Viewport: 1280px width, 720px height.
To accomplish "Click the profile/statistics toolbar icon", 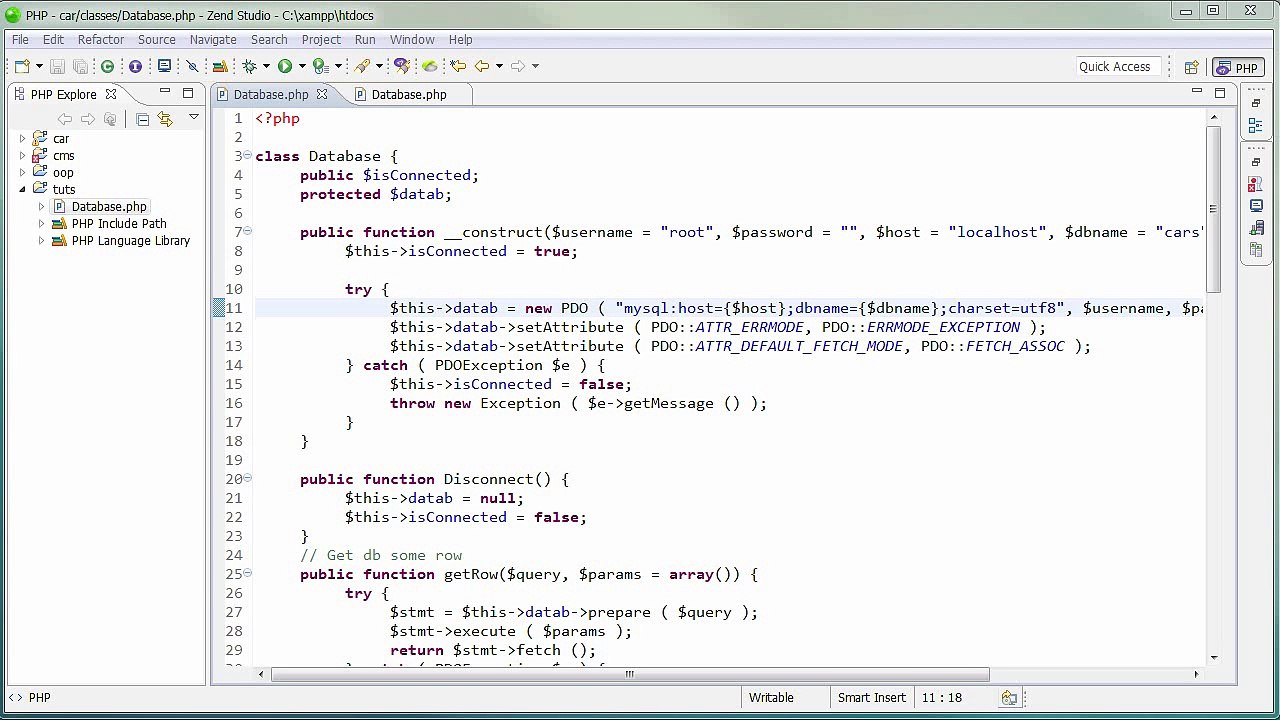I will [221, 66].
